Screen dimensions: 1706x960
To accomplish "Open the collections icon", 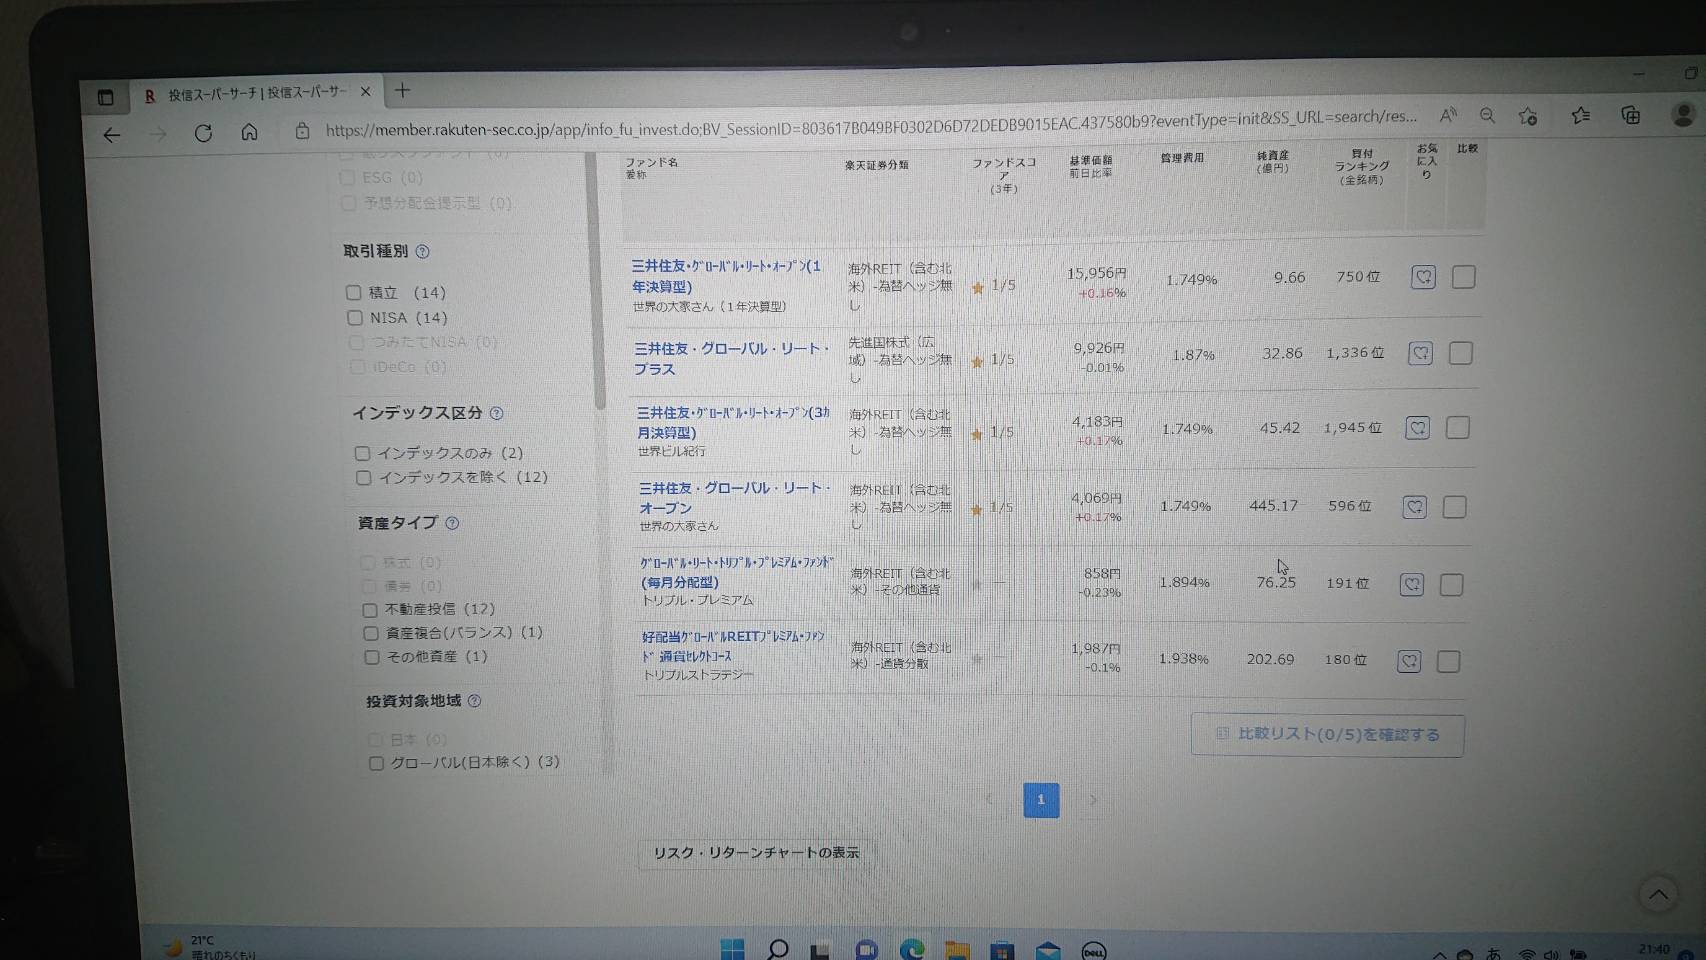I will [1631, 115].
